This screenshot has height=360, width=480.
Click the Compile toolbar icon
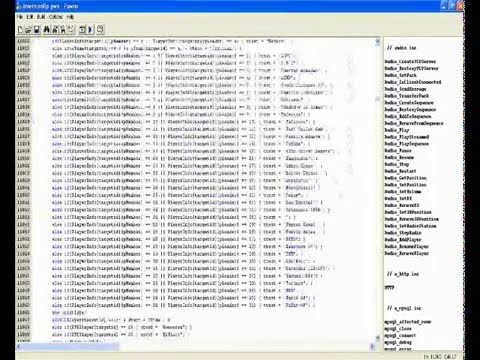(x=82, y=30)
